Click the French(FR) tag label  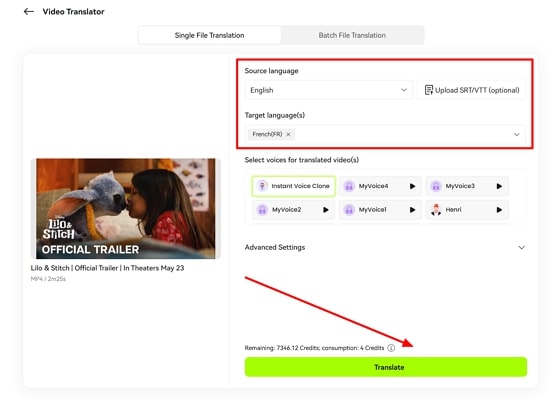click(x=267, y=134)
